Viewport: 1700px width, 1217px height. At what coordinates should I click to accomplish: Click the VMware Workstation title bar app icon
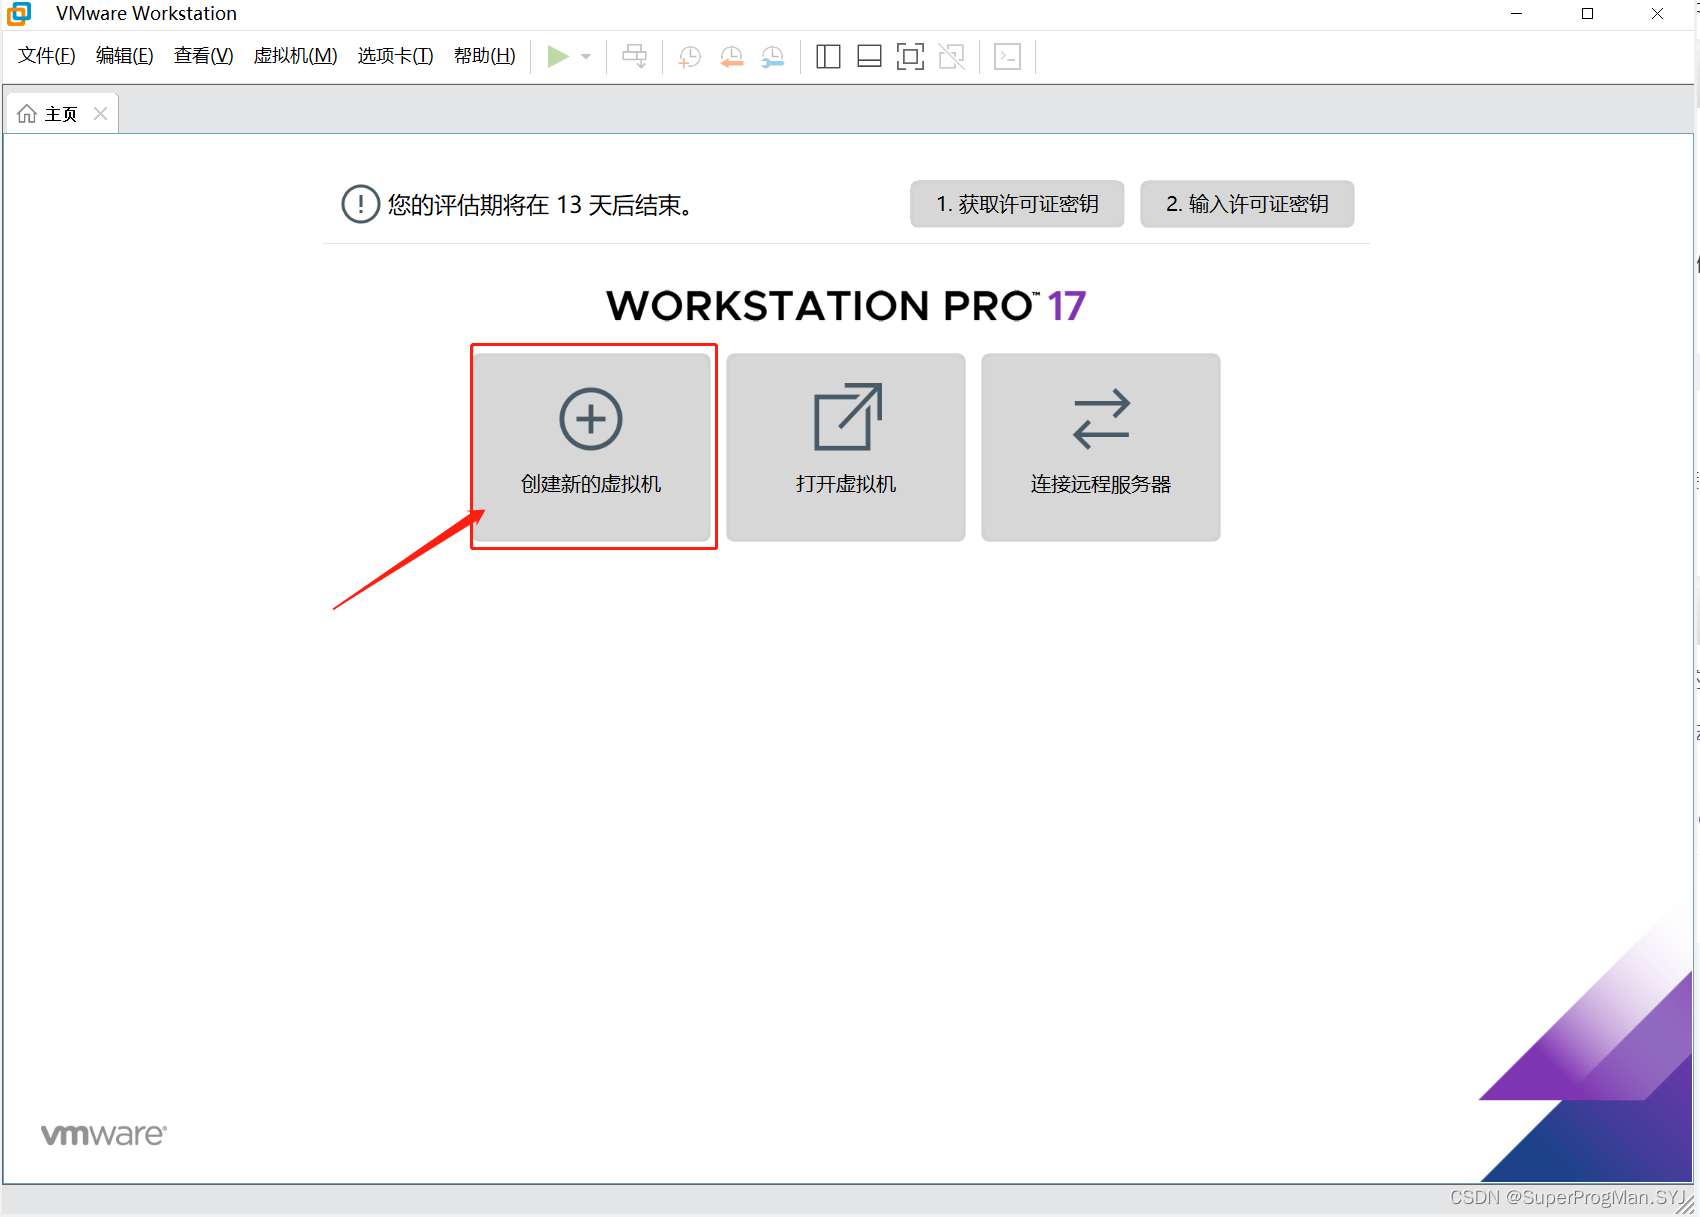pos(19,14)
